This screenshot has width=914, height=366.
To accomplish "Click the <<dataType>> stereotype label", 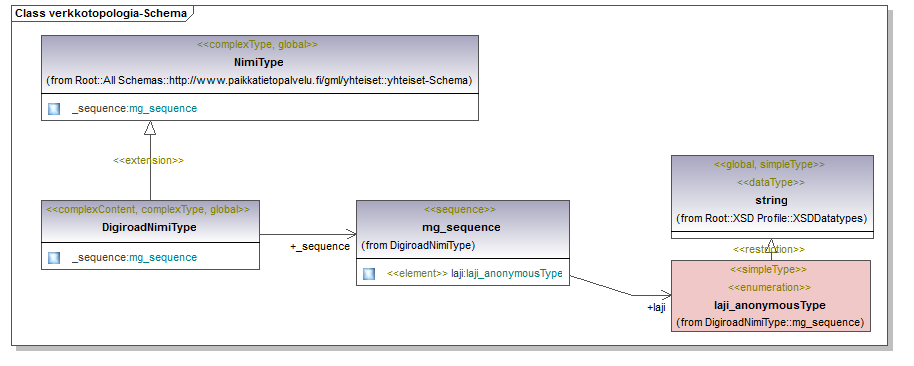I will [x=771, y=182].
